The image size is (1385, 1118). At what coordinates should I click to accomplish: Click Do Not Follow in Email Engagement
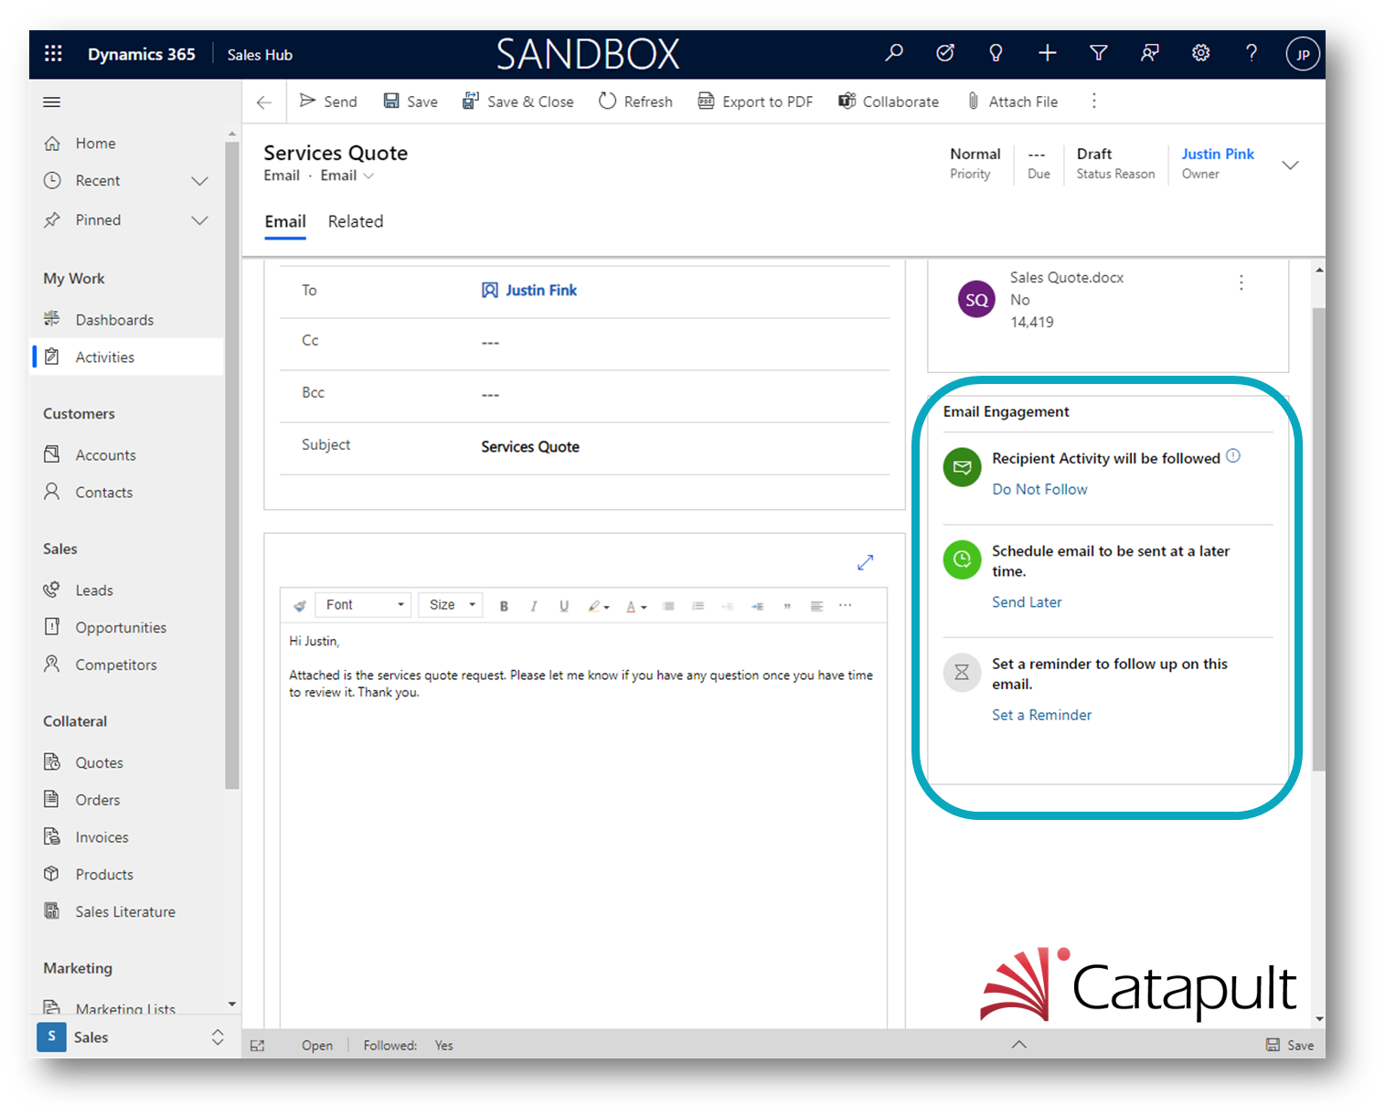click(x=1039, y=489)
